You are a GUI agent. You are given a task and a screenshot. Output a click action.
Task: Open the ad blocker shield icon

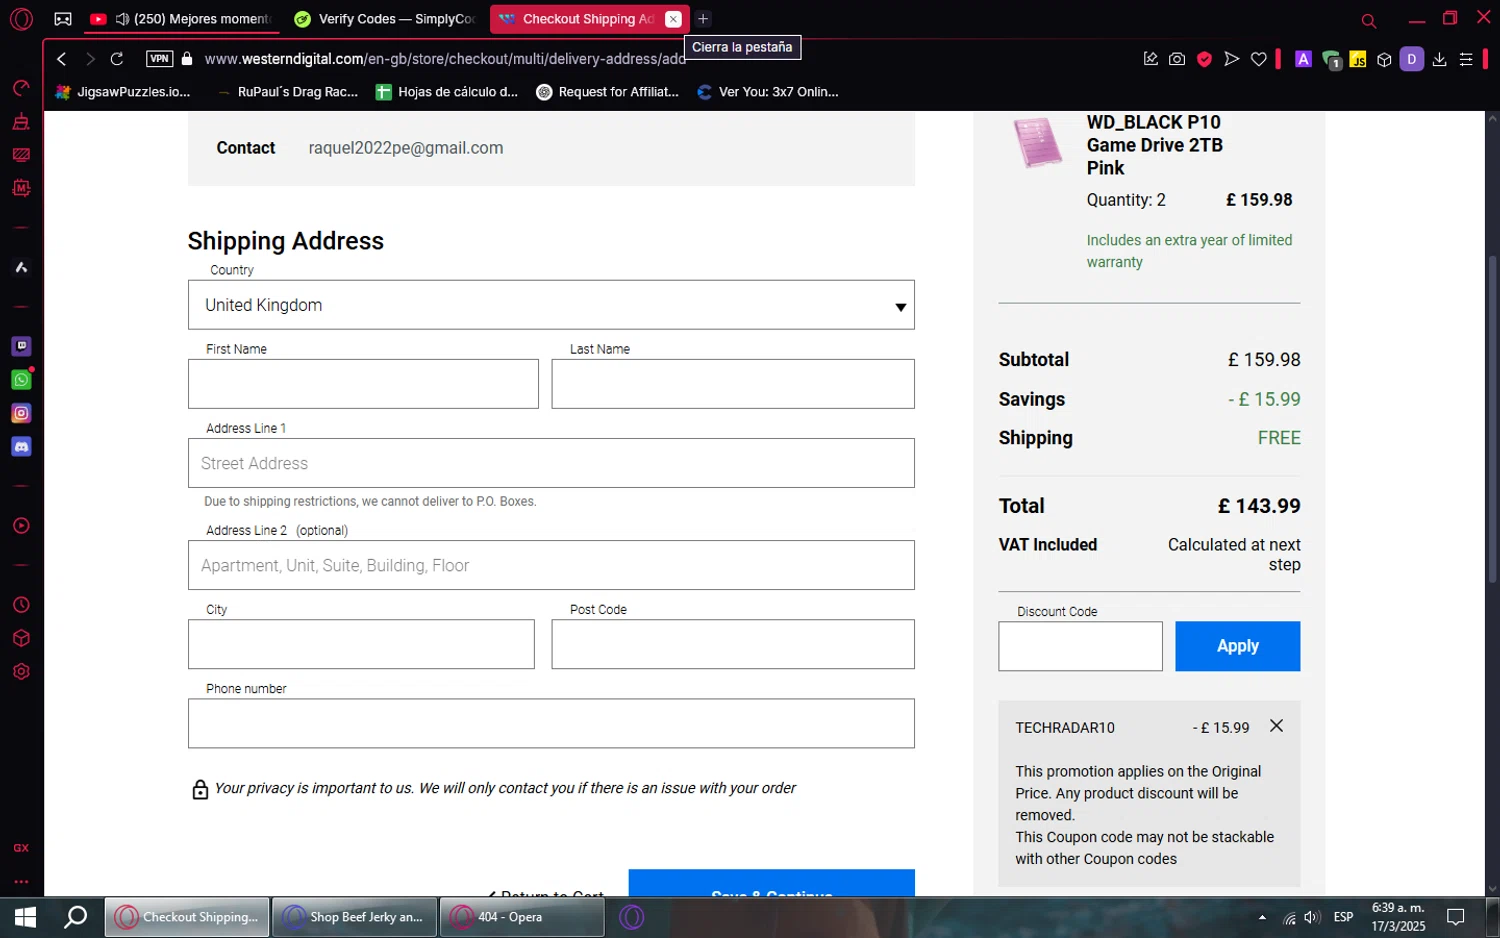tap(1204, 59)
